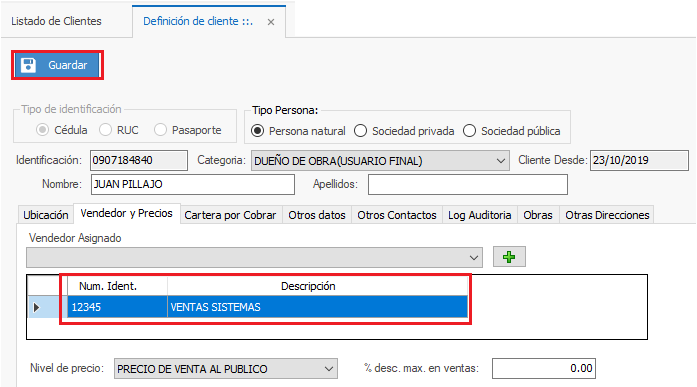Viewport: 697px width, 387px height.
Task: Select Sociedad pública radio button
Action: point(469,131)
